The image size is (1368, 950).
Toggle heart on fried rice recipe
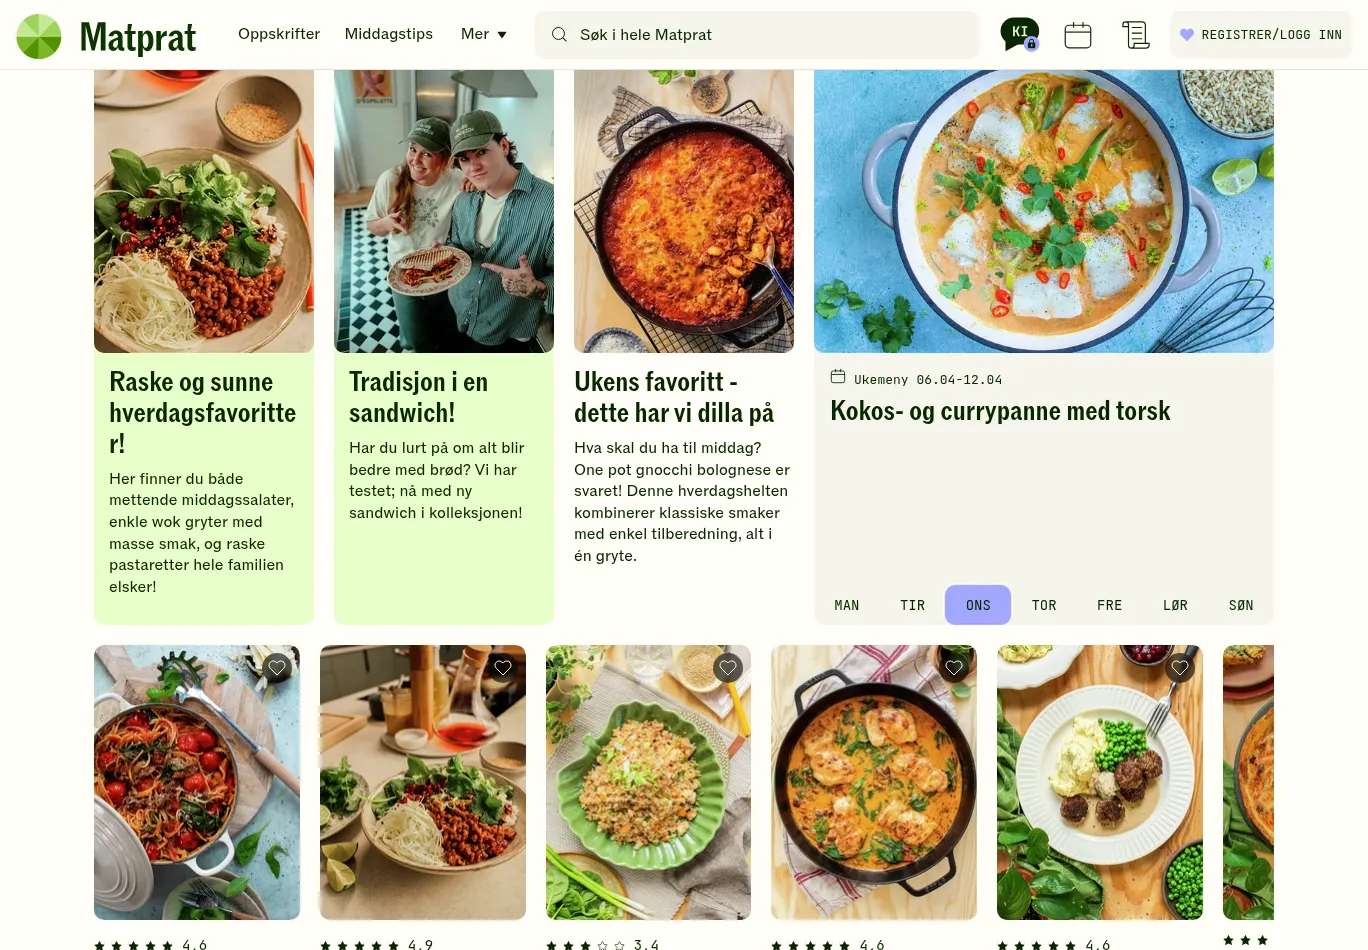coord(728,668)
